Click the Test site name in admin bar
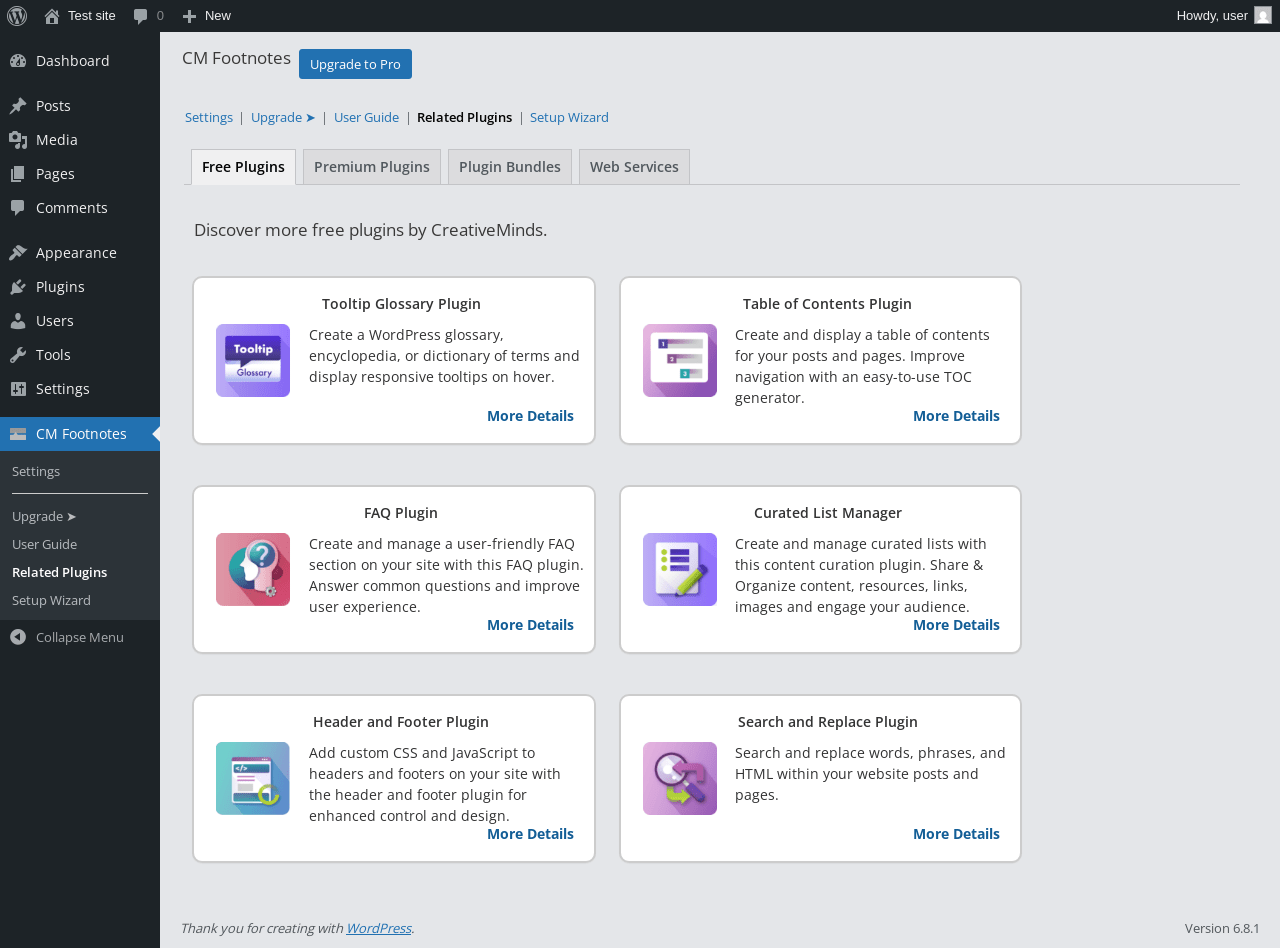 click(x=92, y=16)
